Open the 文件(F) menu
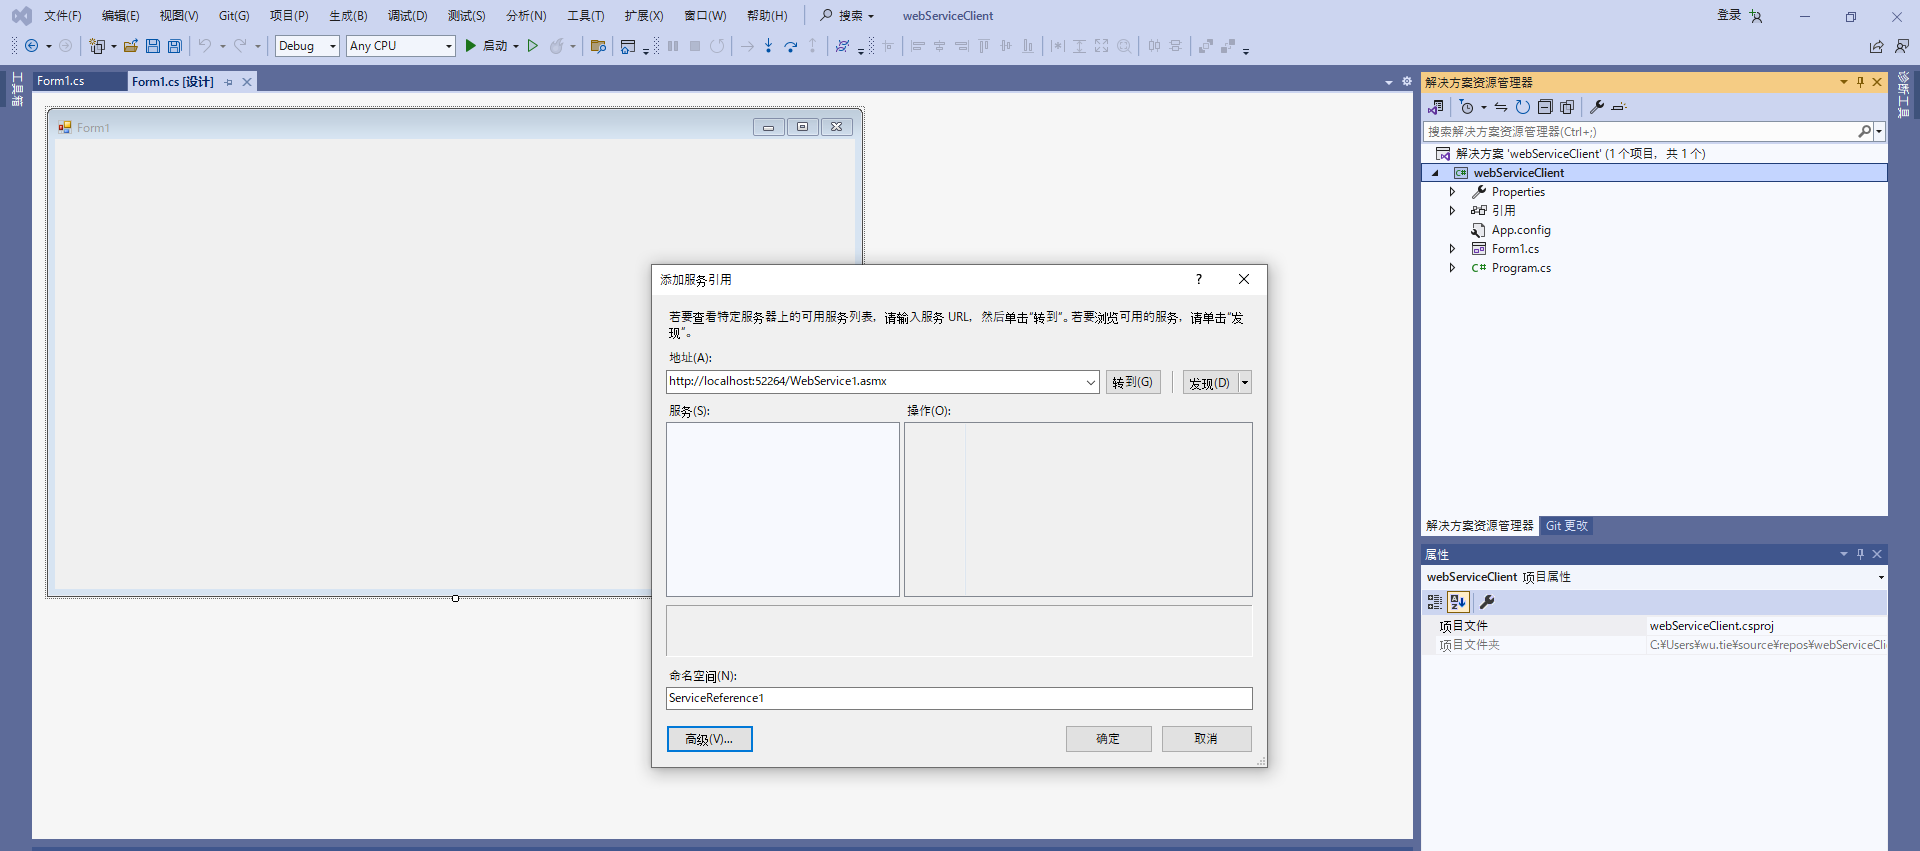The width and height of the screenshot is (1920, 851). [x=63, y=16]
